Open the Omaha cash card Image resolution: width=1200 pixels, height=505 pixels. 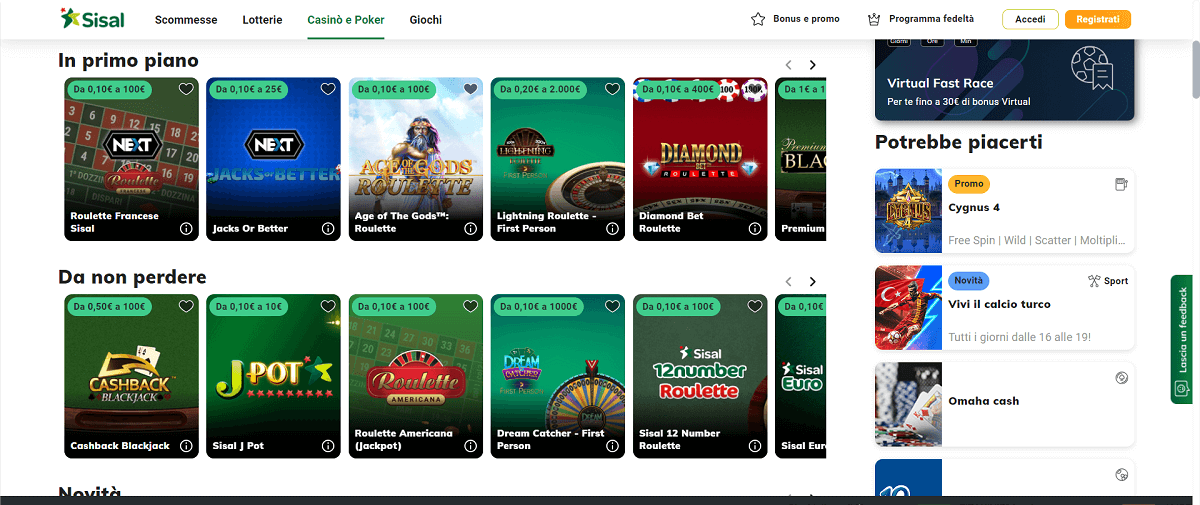tap(1005, 404)
